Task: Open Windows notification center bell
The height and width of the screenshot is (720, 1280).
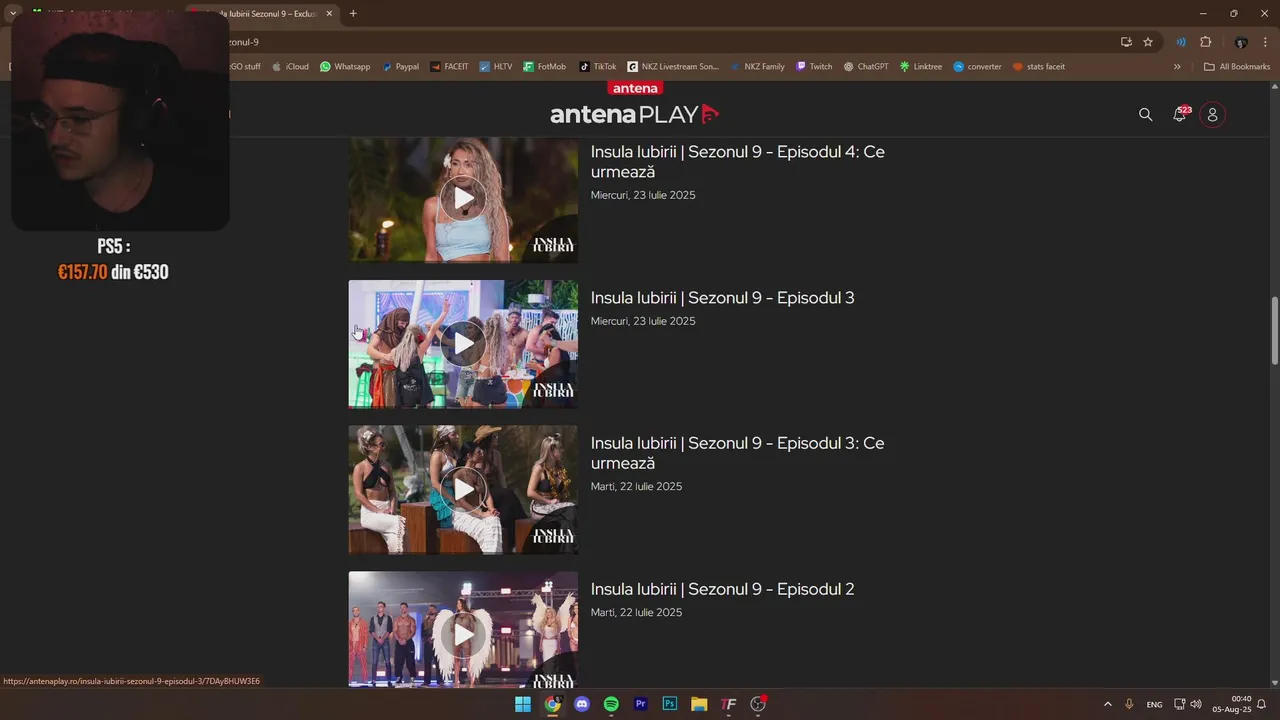Action: pyautogui.click(x=1262, y=704)
